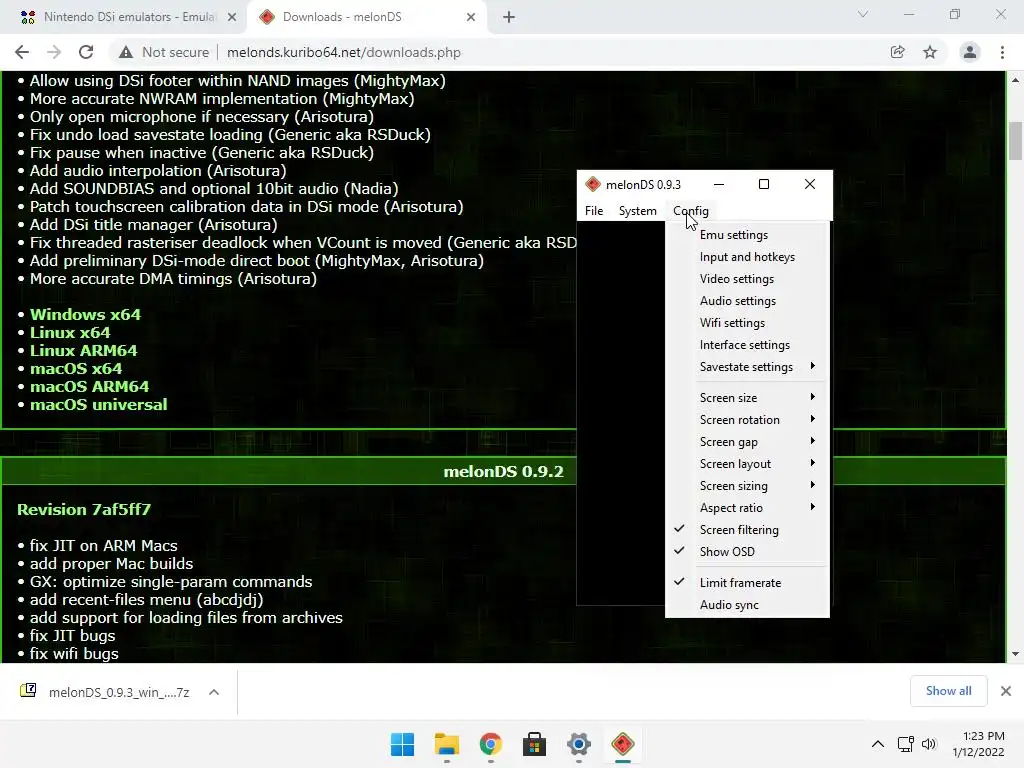1024x768 pixels.
Task: Open Wifi settings menu entry
Action: click(x=747, y=323)
